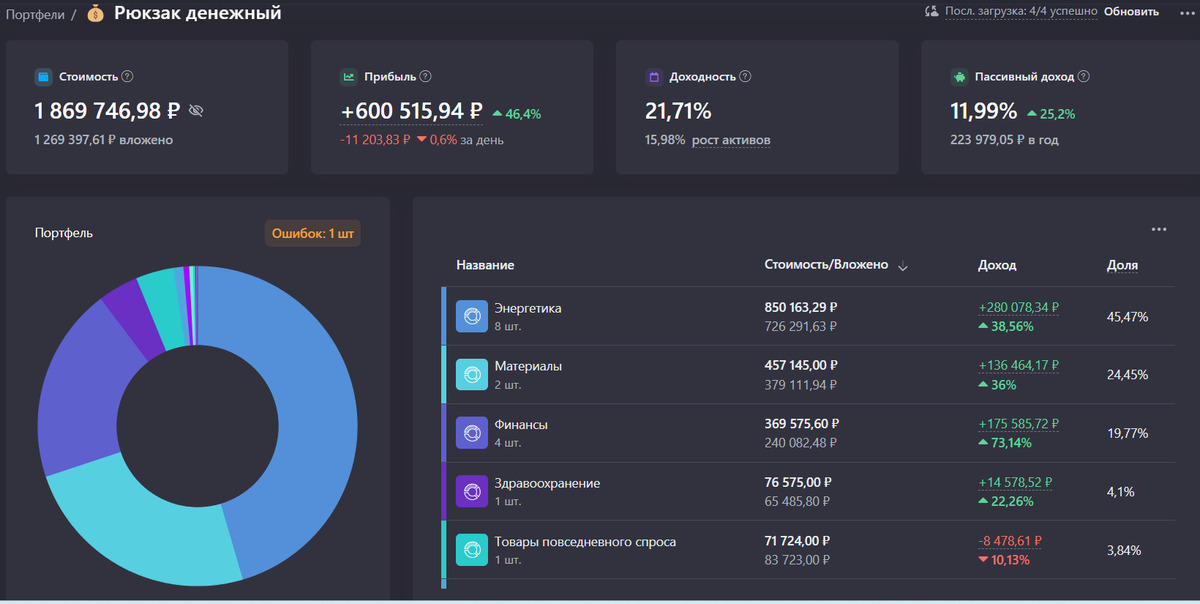Sort by Стоимость/Вложено column arrow

point(903,266)
